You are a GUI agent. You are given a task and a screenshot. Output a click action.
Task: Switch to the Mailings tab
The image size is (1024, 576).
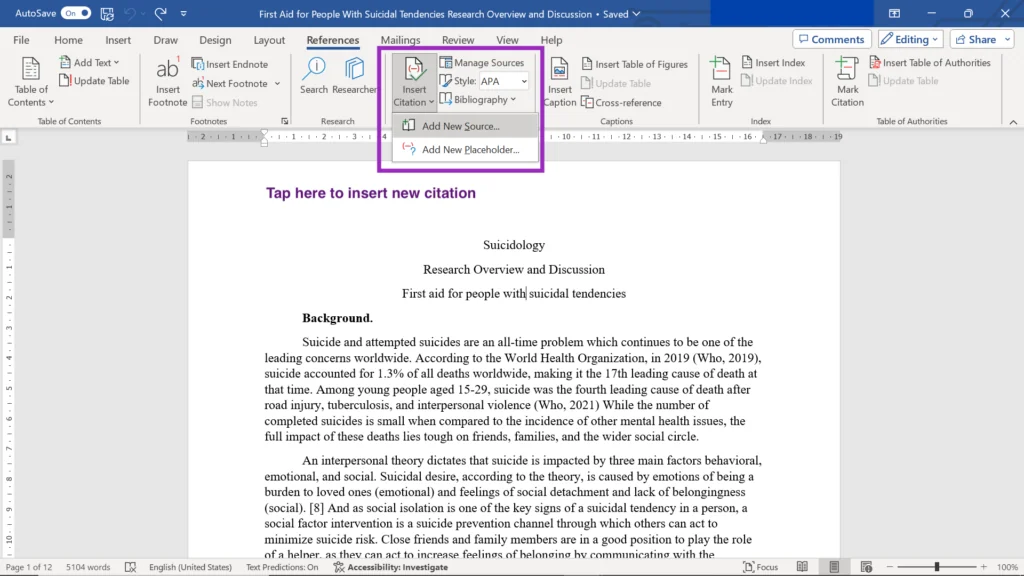pos(400,40)
